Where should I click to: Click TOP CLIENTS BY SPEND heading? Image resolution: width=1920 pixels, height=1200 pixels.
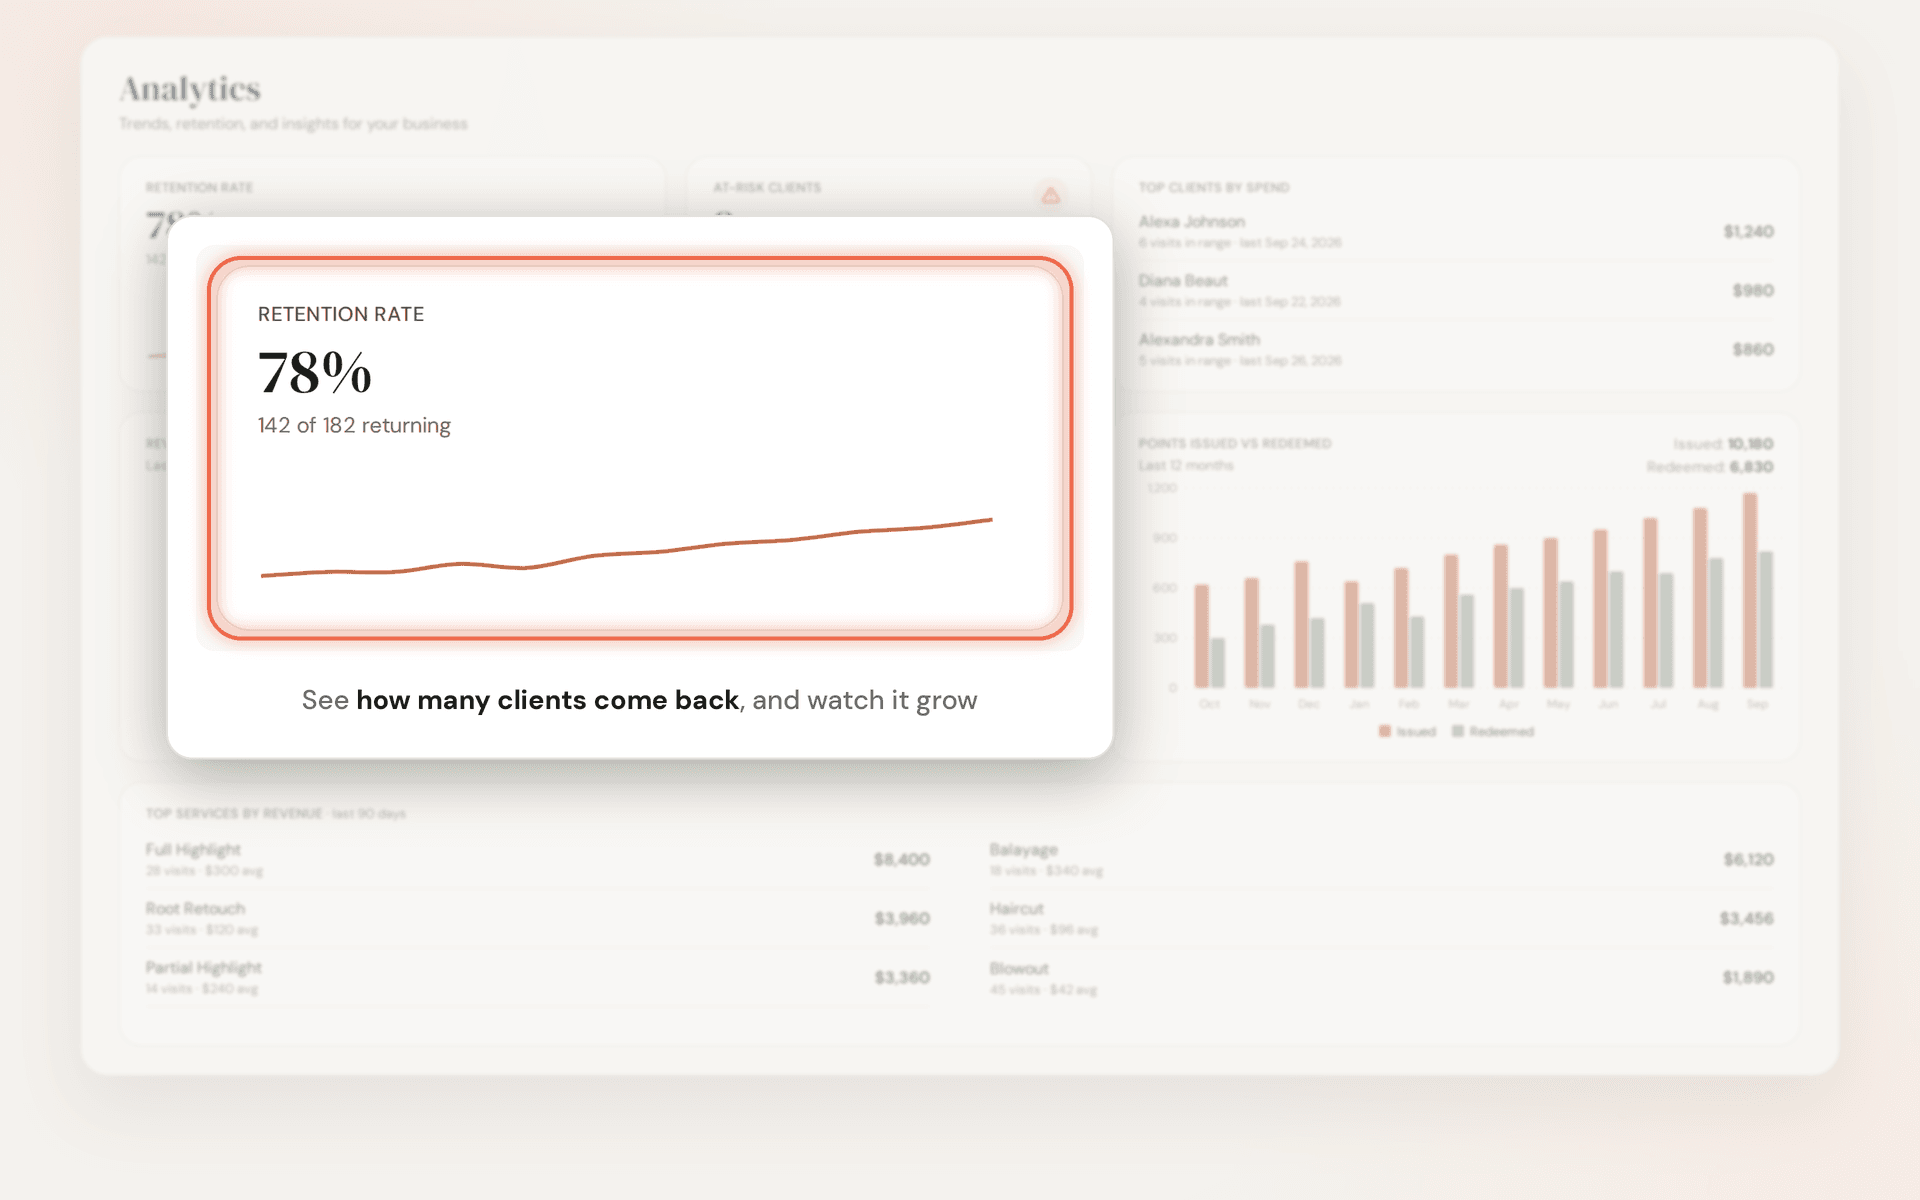point(1214,187)
